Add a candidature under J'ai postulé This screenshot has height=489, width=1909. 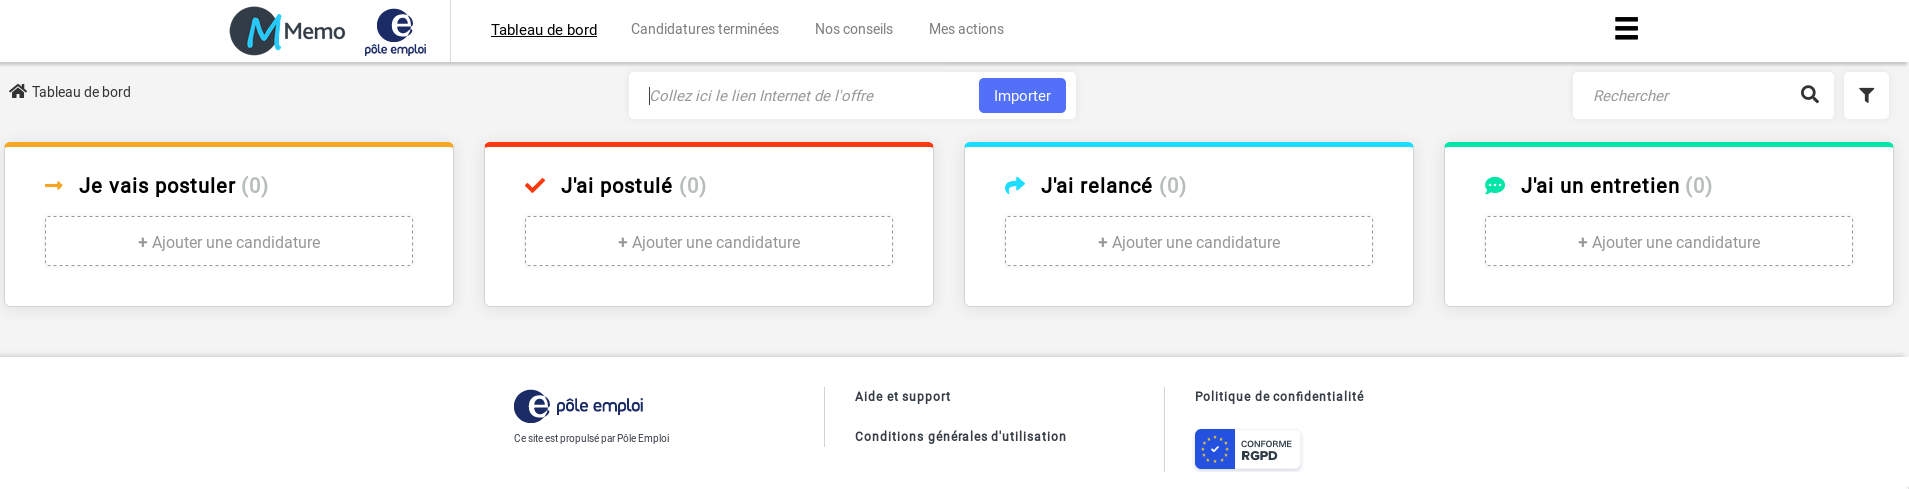point(709,242)
